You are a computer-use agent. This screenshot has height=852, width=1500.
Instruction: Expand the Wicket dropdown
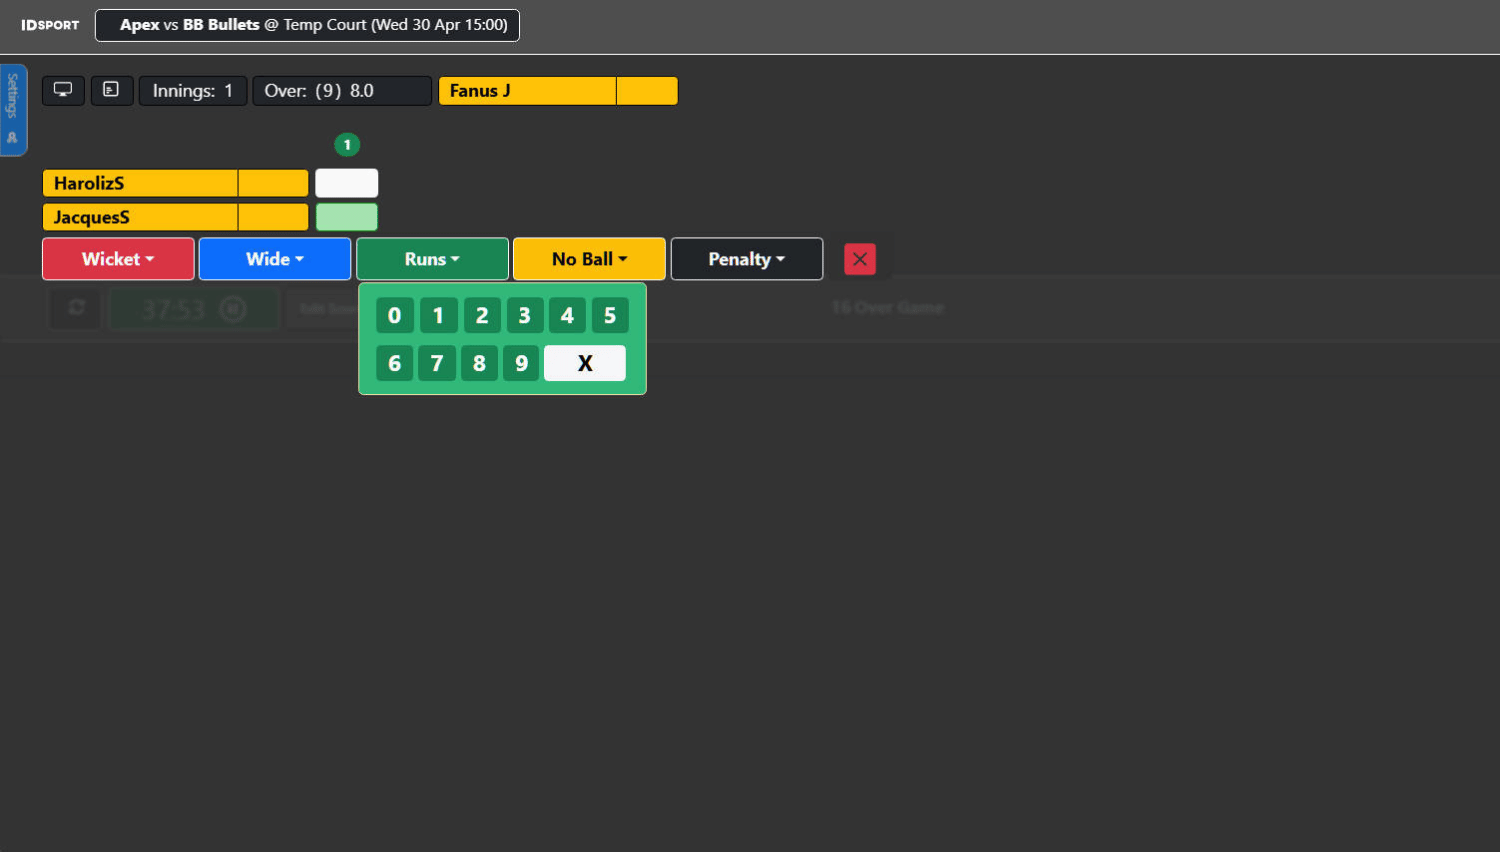[118, 259]
